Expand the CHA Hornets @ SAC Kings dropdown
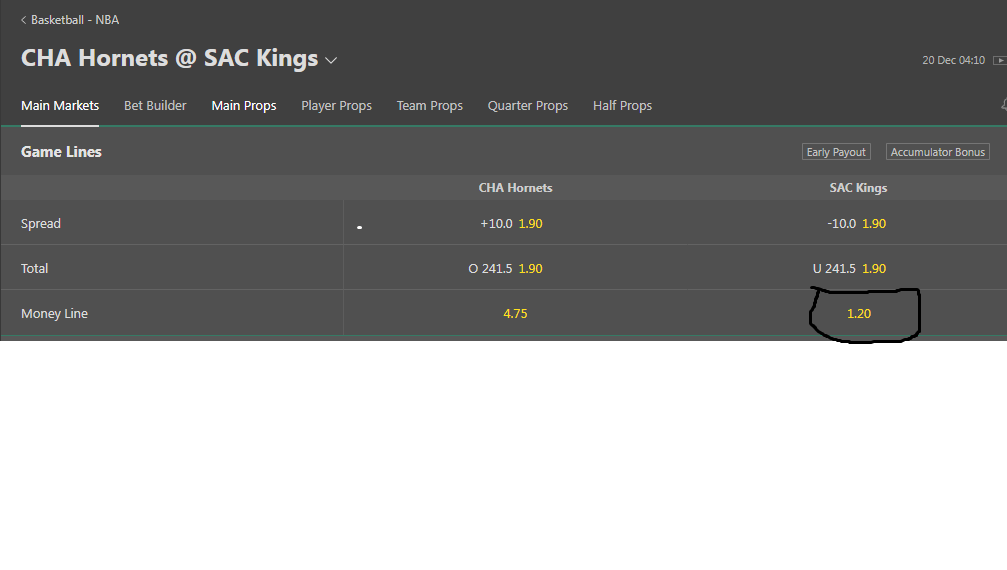The height and width of the screenshot is (570, 1007). [331, 60]
